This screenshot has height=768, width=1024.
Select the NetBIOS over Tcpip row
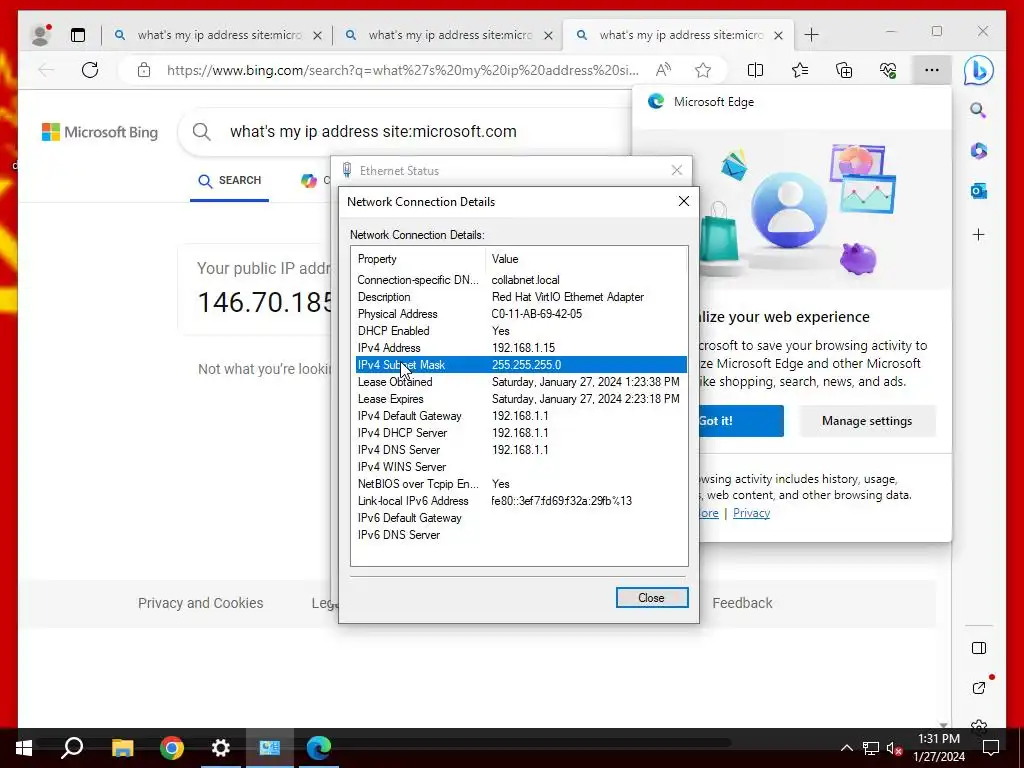click(520, 484)
